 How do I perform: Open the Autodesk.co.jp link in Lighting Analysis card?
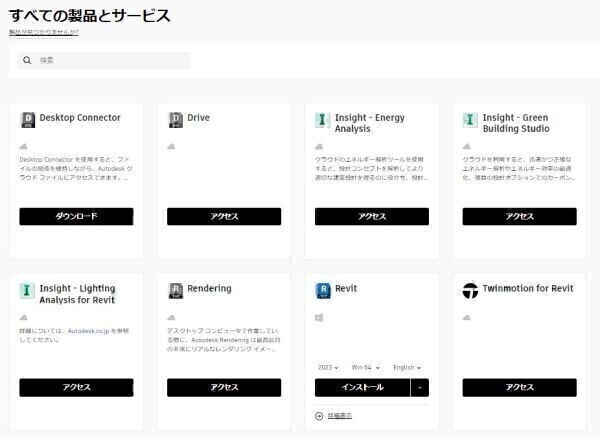pos(88,331)
